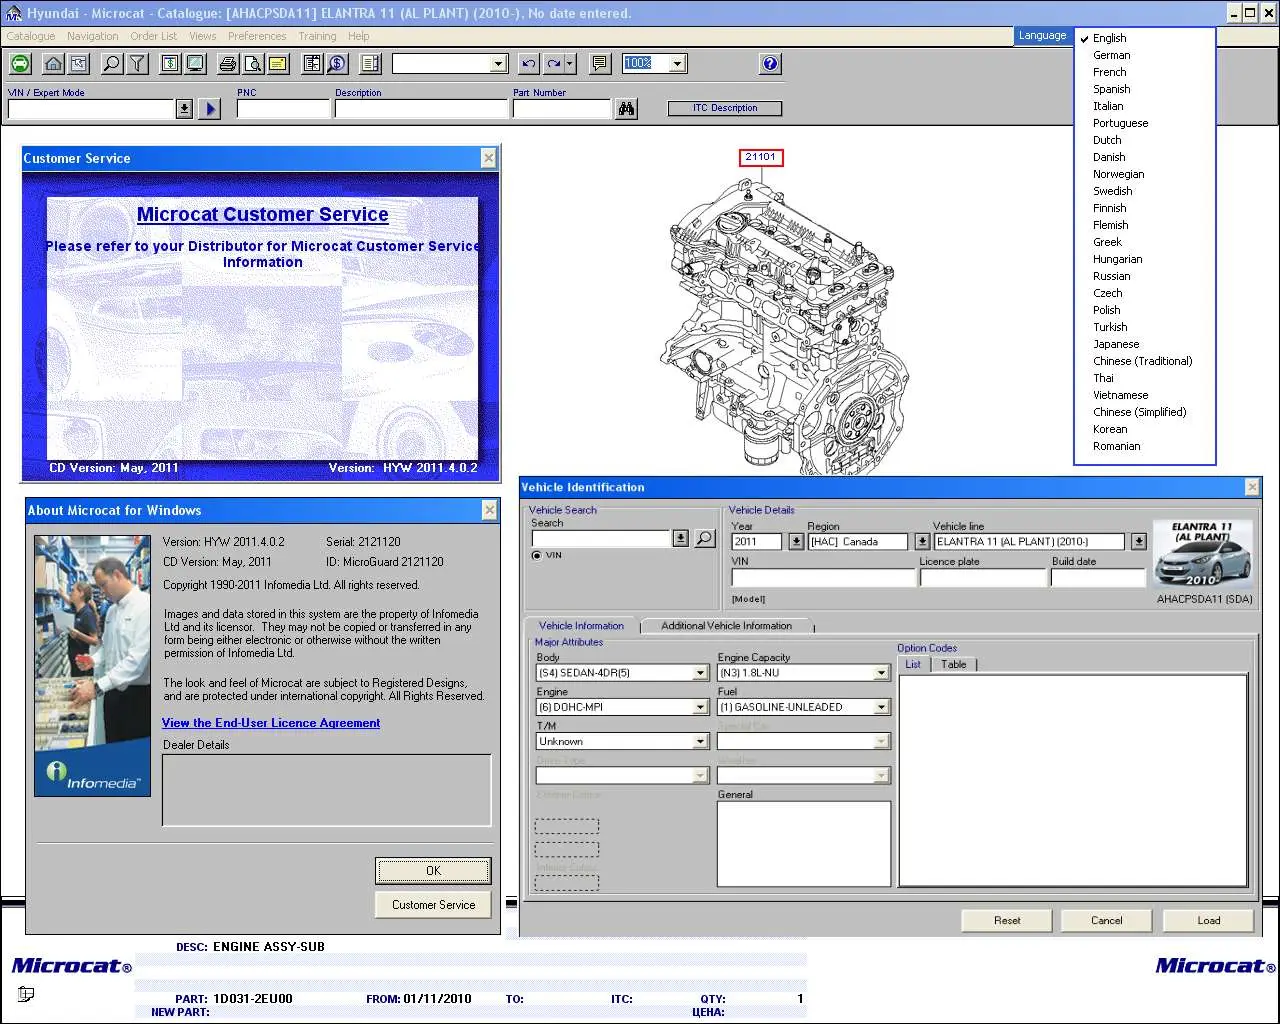The height and width of the screenshot is (1024, 1280).
Task: Click Reset in Vehicle Identification
Action: tap(1007, 920)
